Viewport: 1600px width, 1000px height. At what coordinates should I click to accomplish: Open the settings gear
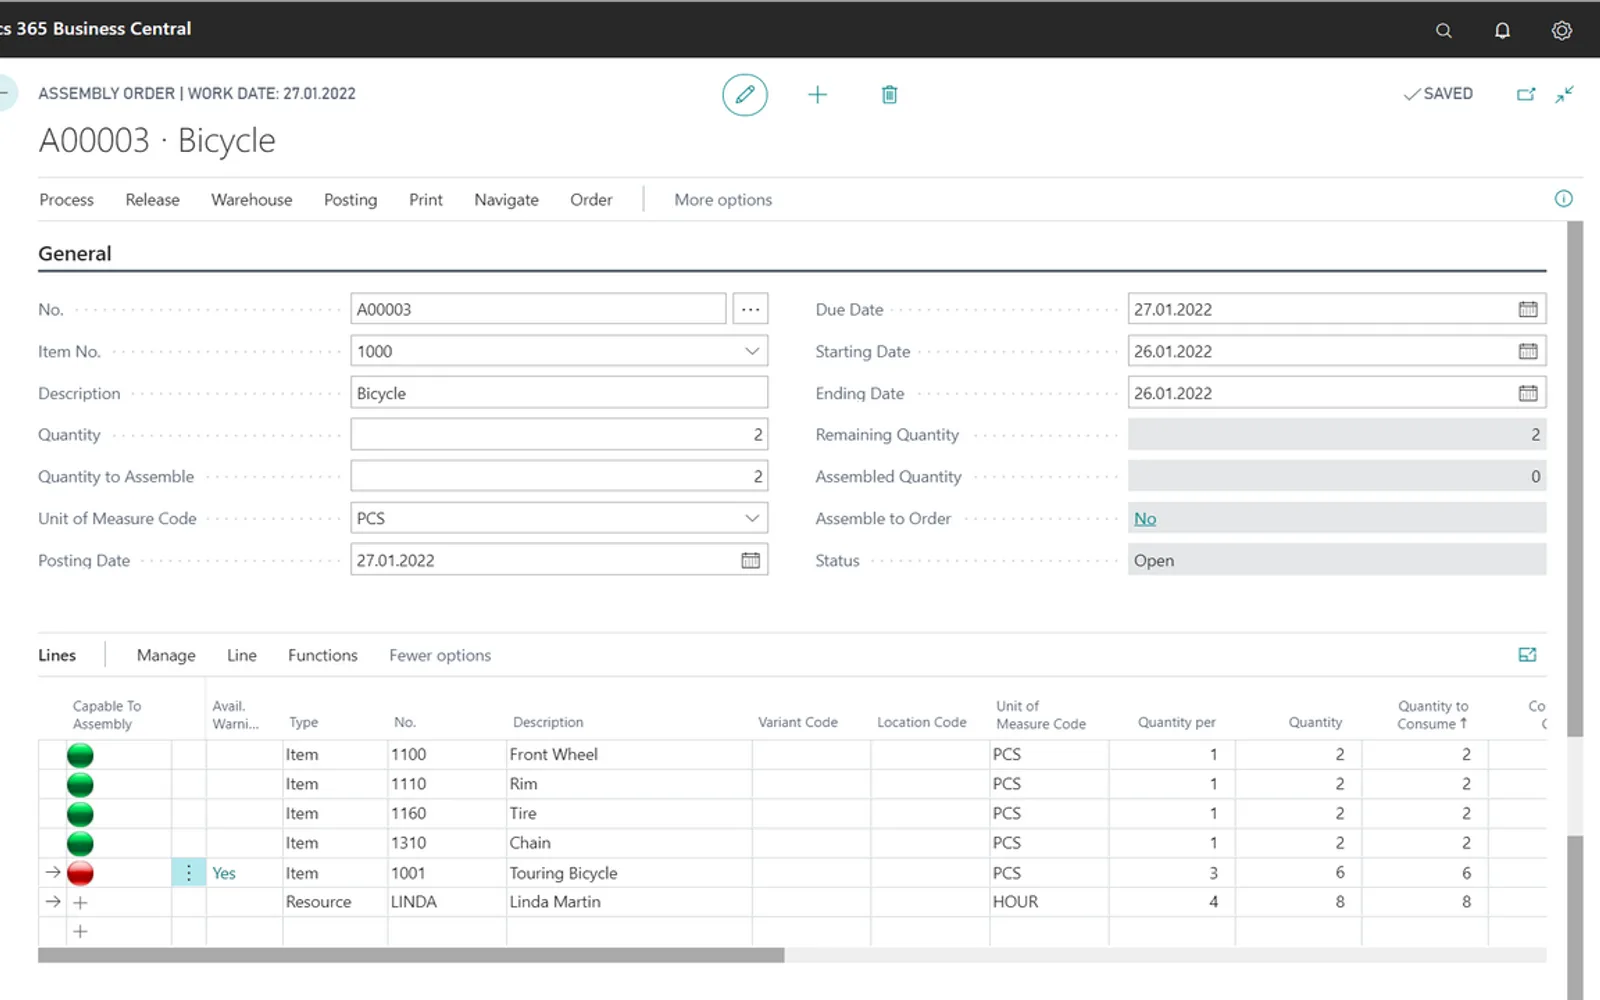[x=1561, y=30]
